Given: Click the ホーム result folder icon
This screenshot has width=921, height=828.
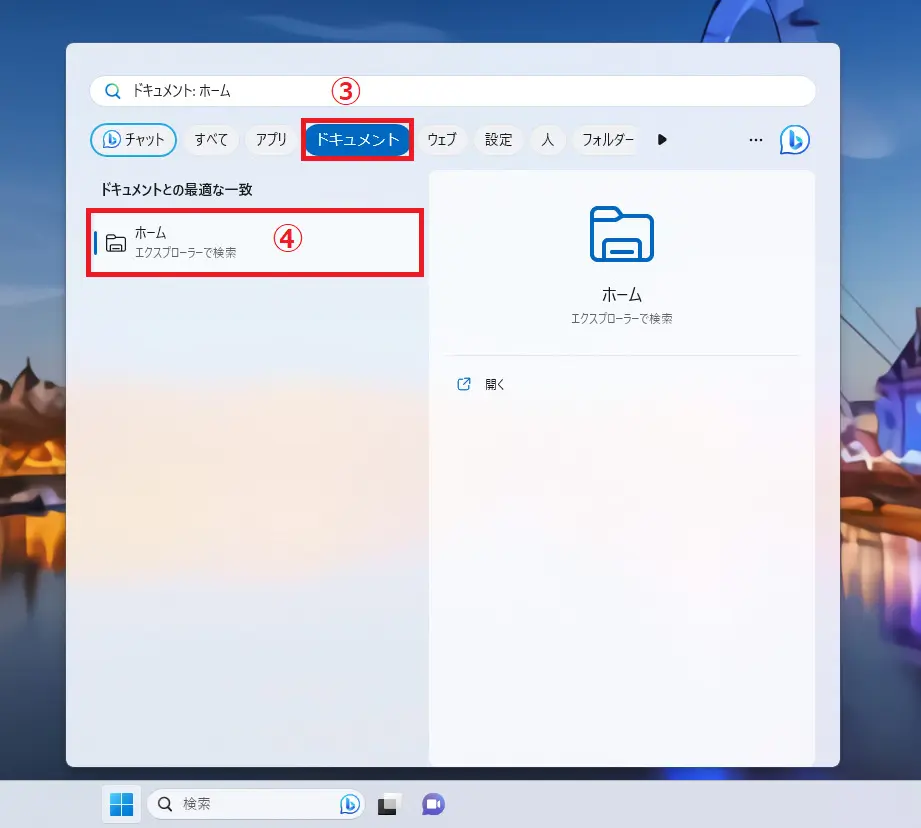Looking at the screenshot, I should coord(116,243).
